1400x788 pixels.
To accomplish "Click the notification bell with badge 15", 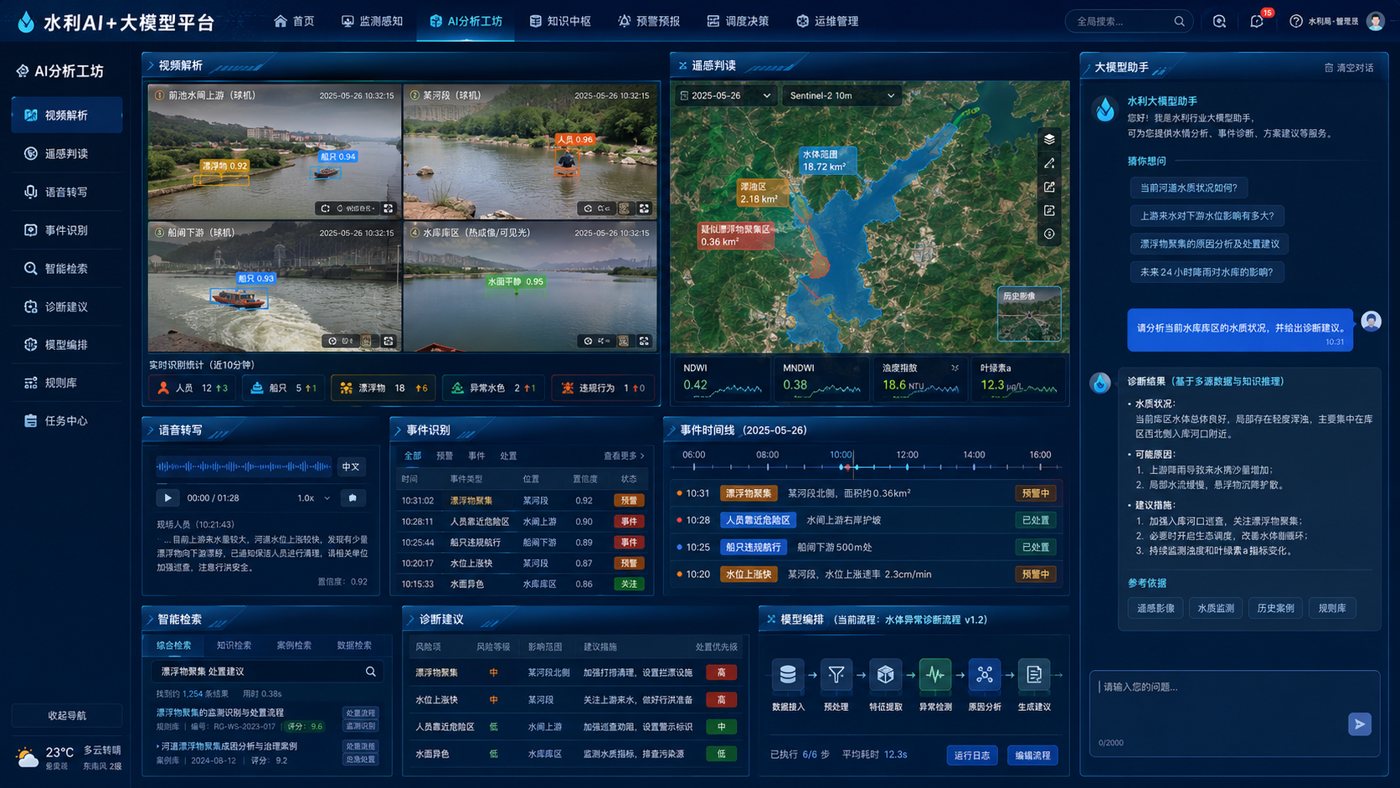I will click(x=1257, y=21).
